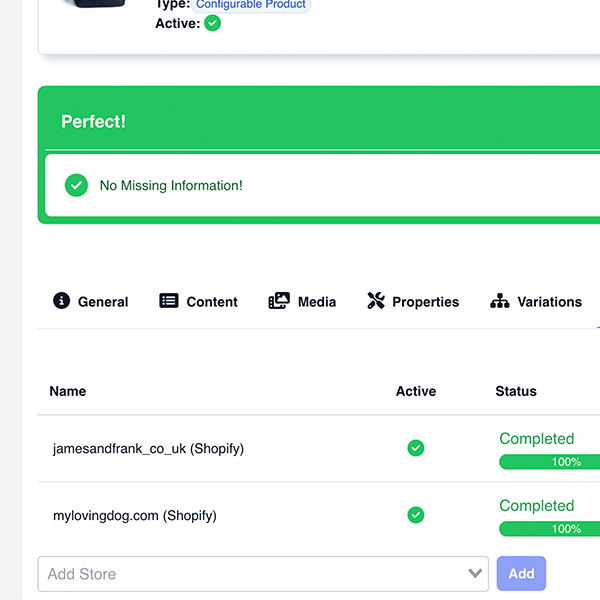Click the General tab info icon
This screenshot has height=600, width=600.
pyautogui.click(x=62, y=301)
